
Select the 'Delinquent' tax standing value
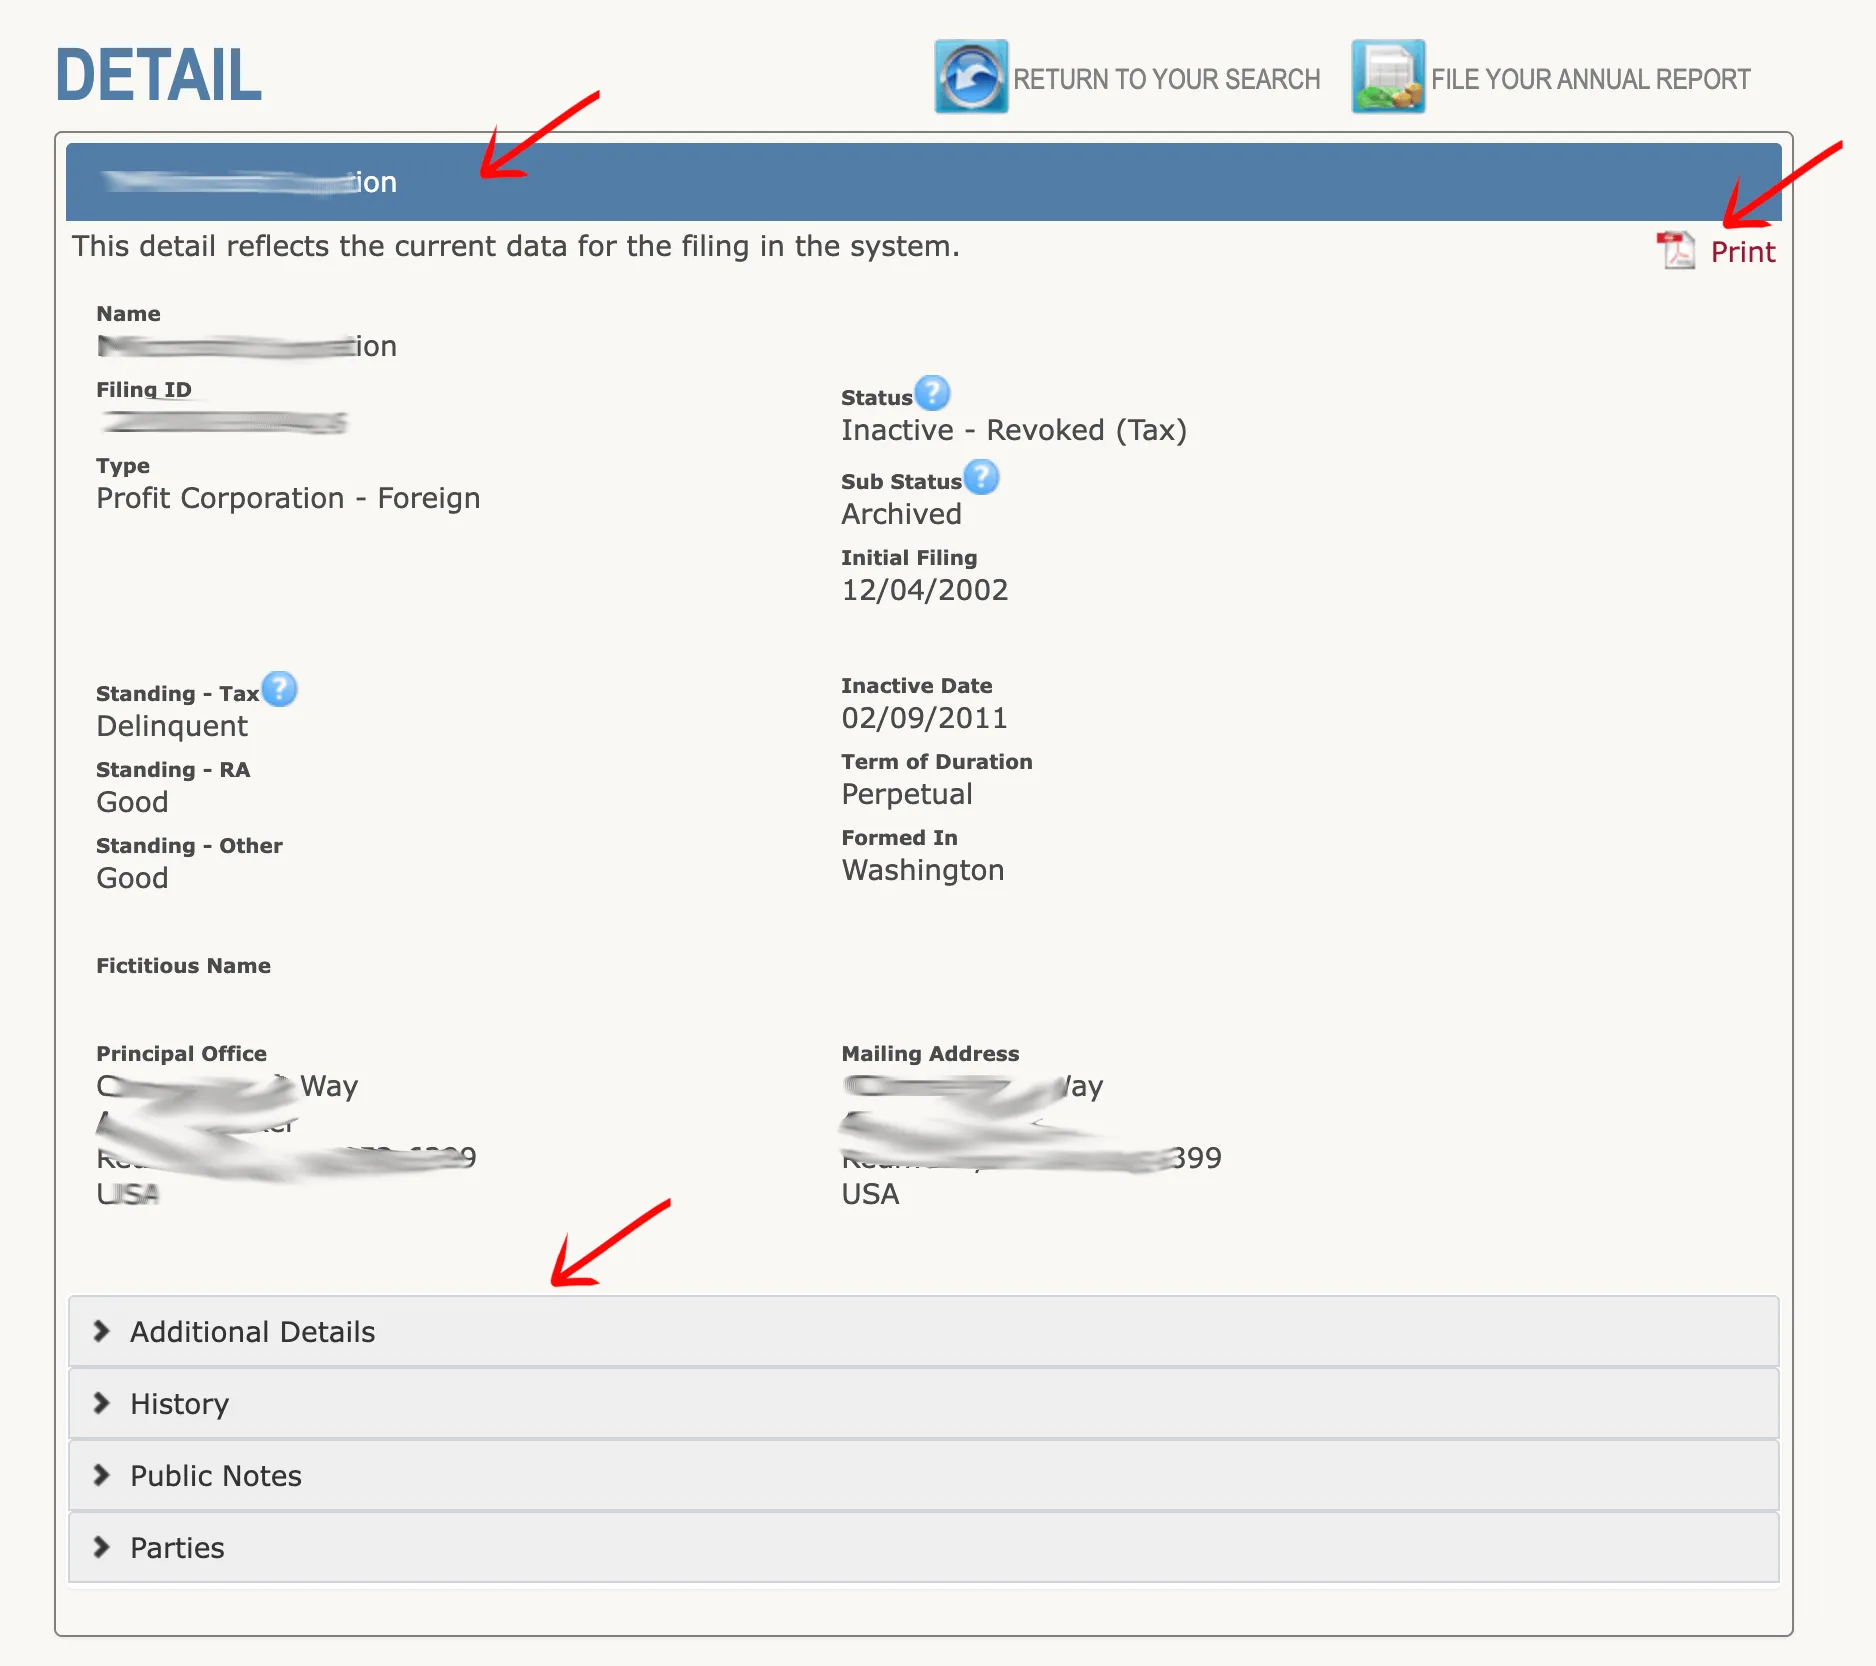point(172,726)
